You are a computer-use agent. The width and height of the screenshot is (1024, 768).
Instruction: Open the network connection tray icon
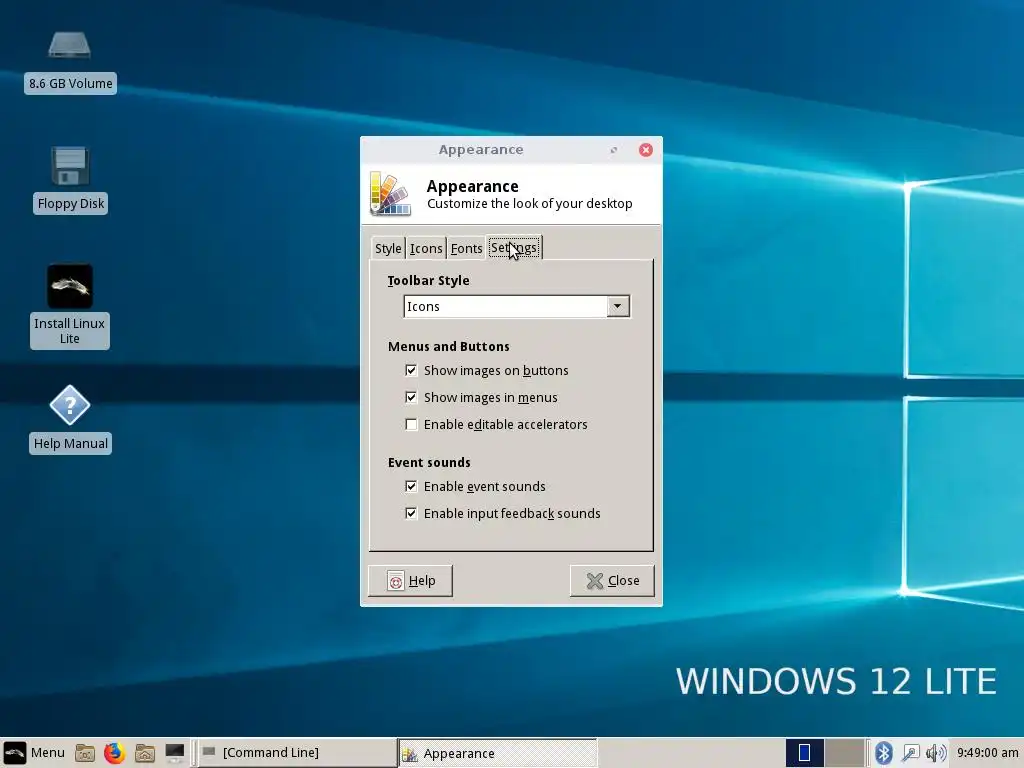click(910, 753)
